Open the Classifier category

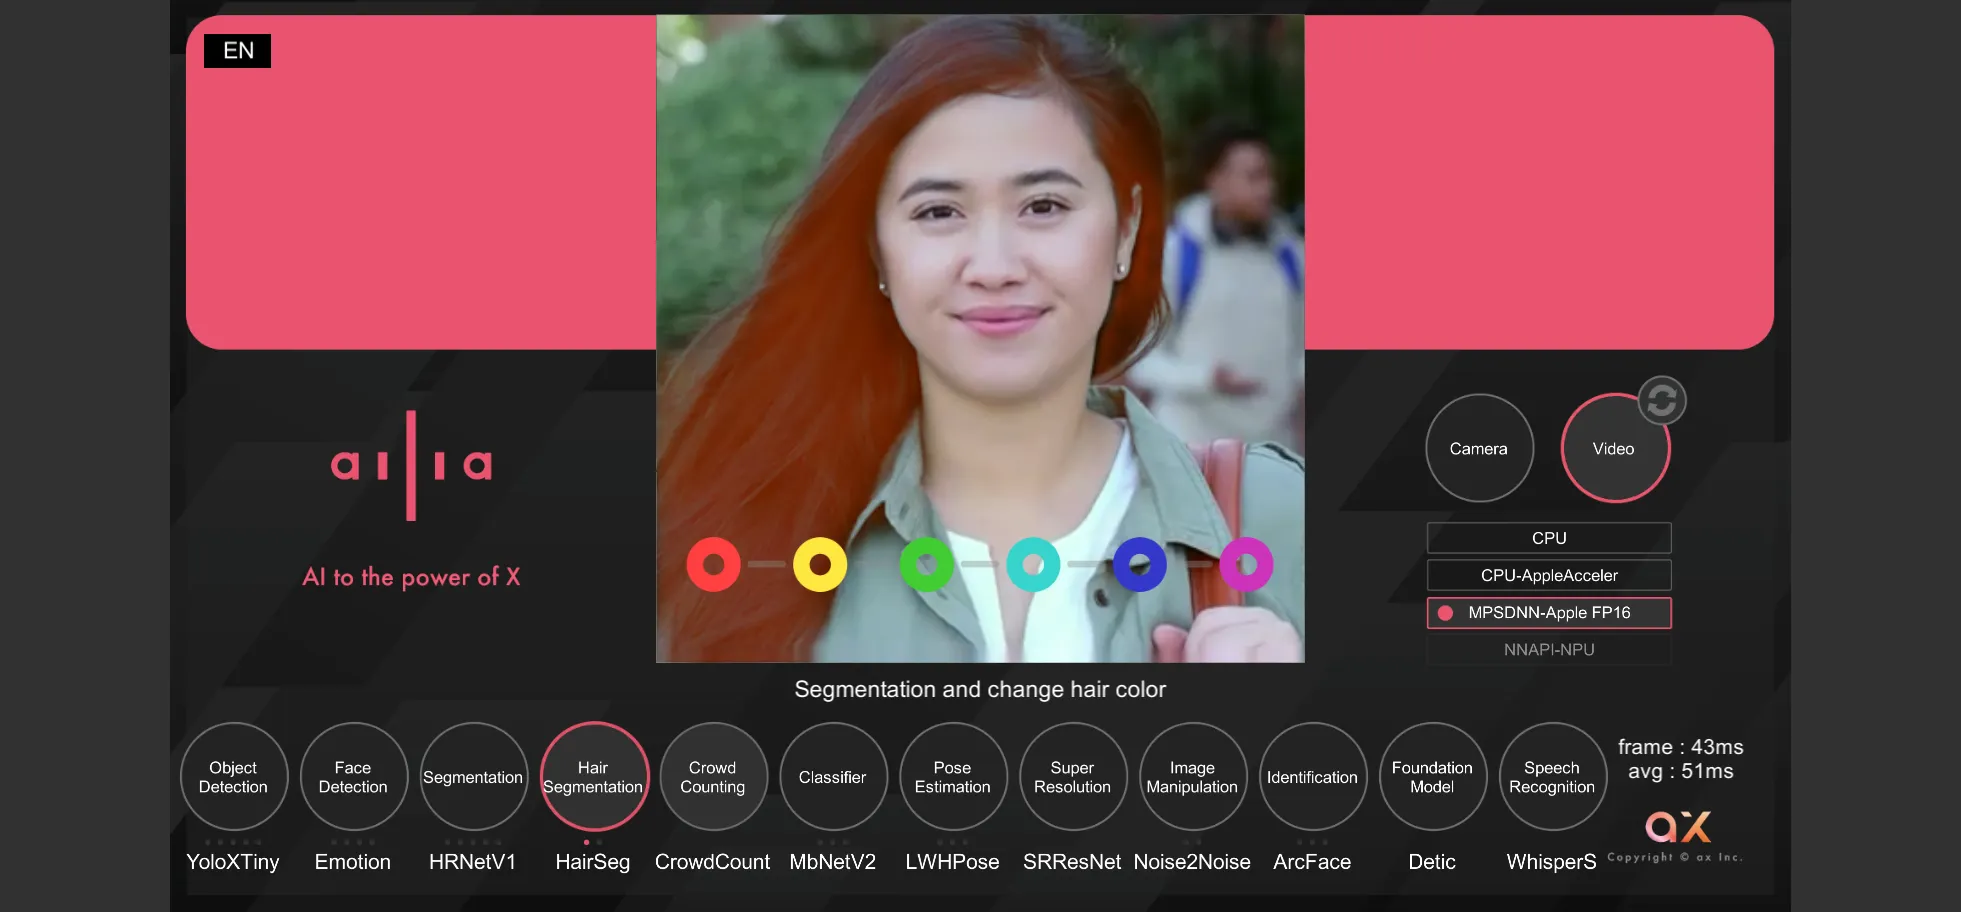tap(833, 777)
